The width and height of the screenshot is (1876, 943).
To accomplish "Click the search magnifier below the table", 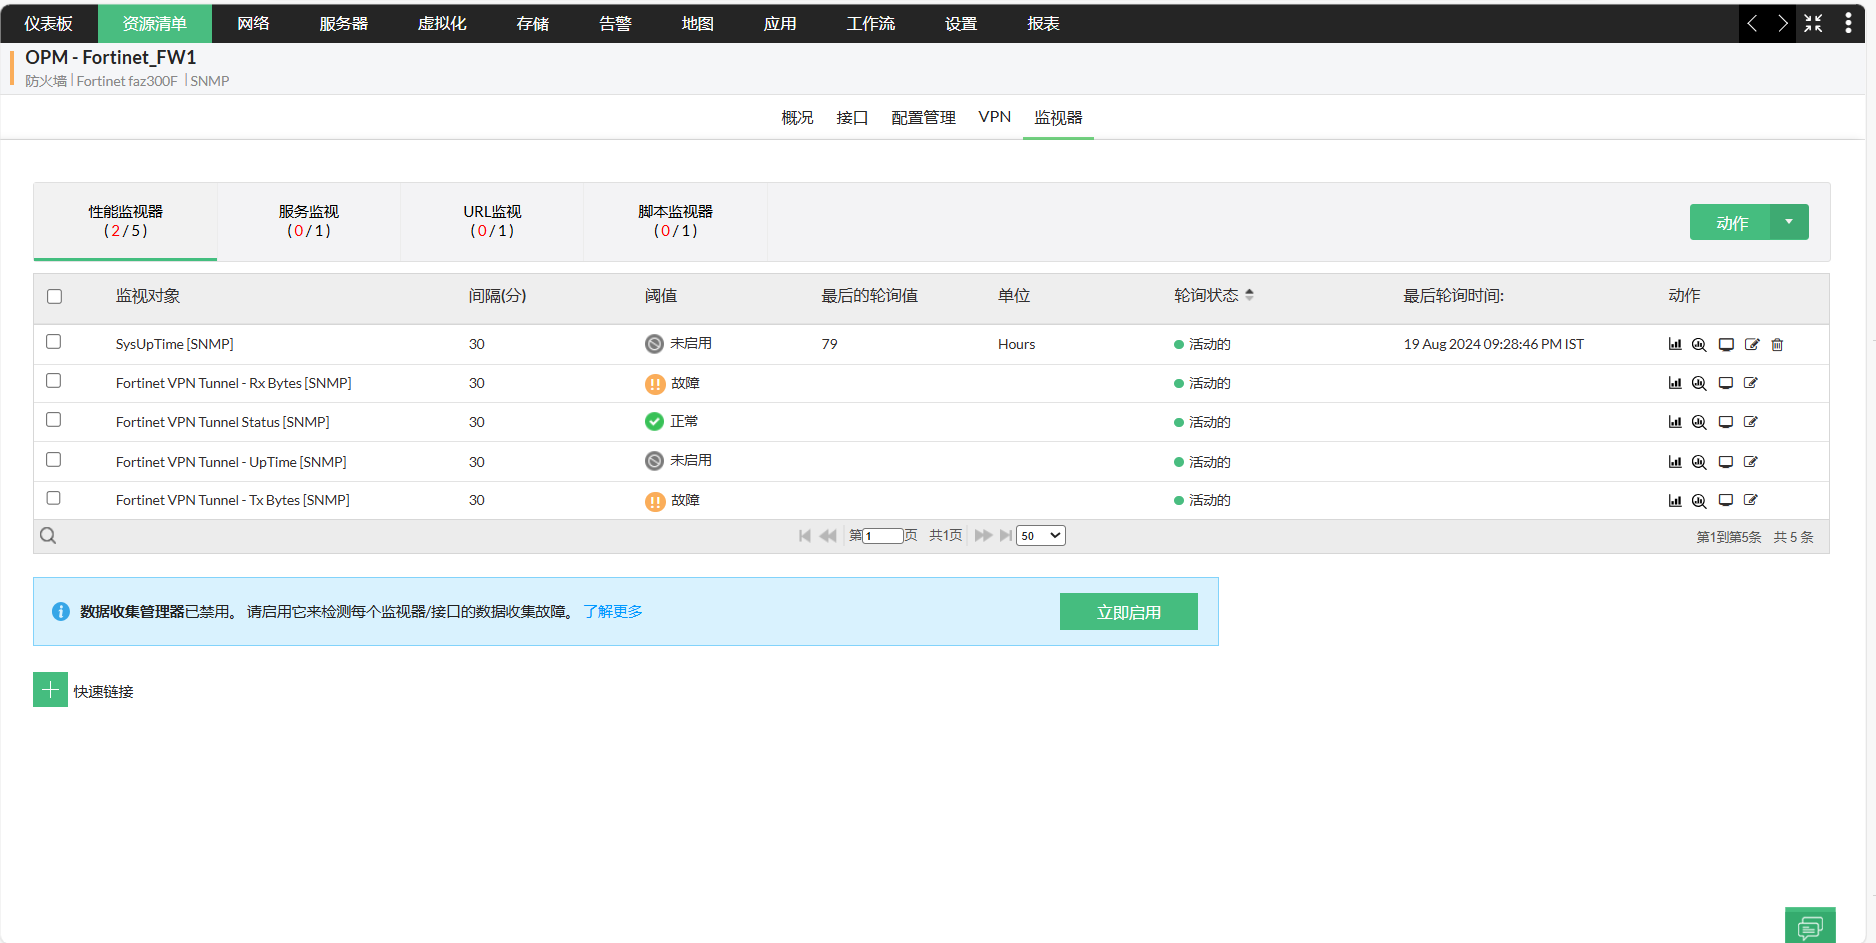I will 48,536.
